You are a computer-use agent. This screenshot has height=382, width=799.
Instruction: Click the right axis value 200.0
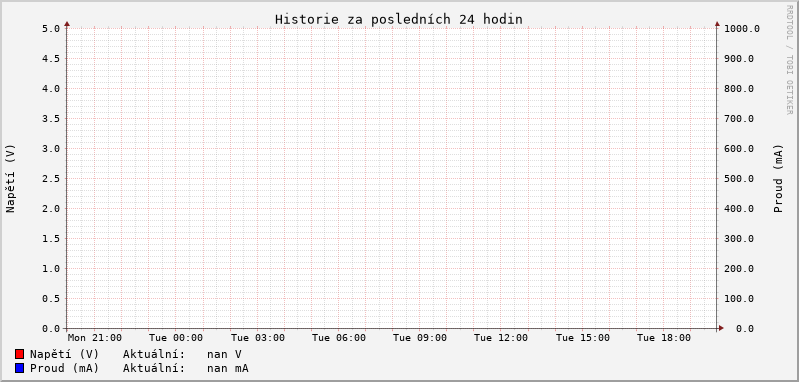pyautogui.click(x=738, y=268)
